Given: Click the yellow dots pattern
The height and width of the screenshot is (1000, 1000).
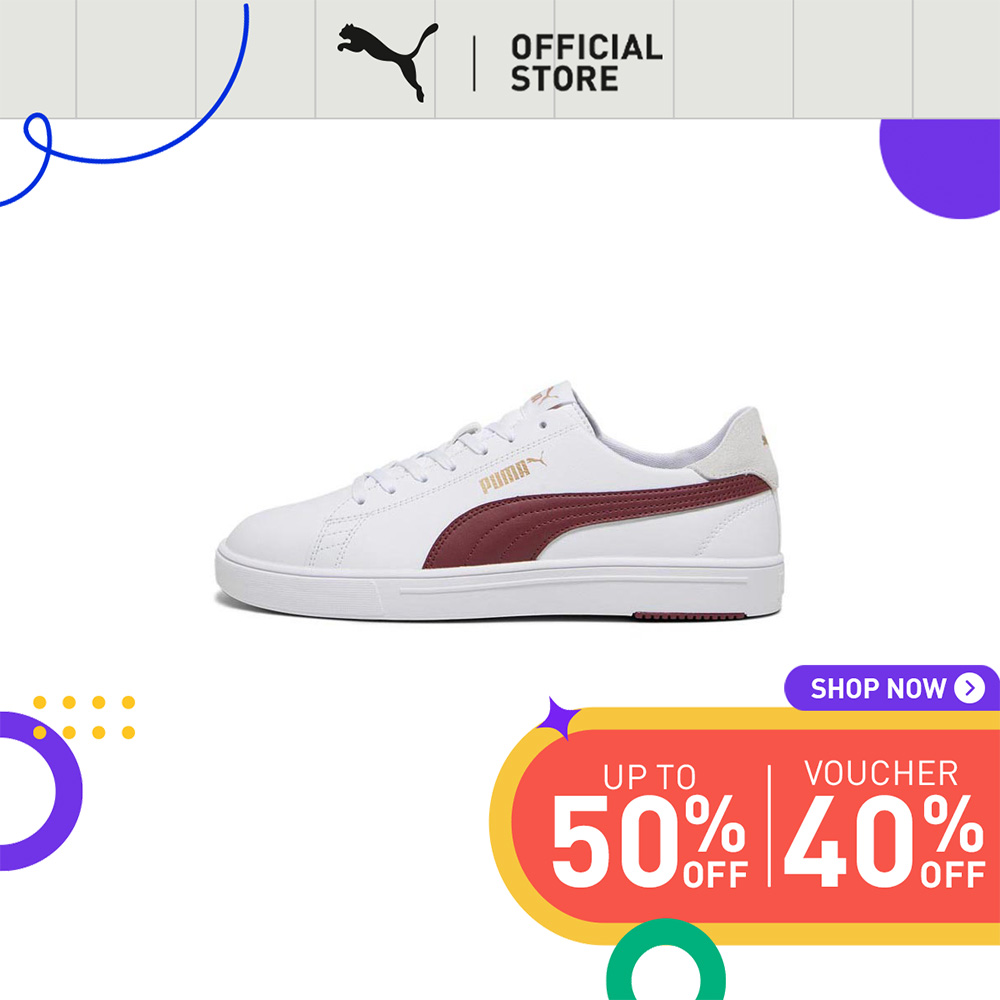Looking at the screenshot, I should (84, 717).
